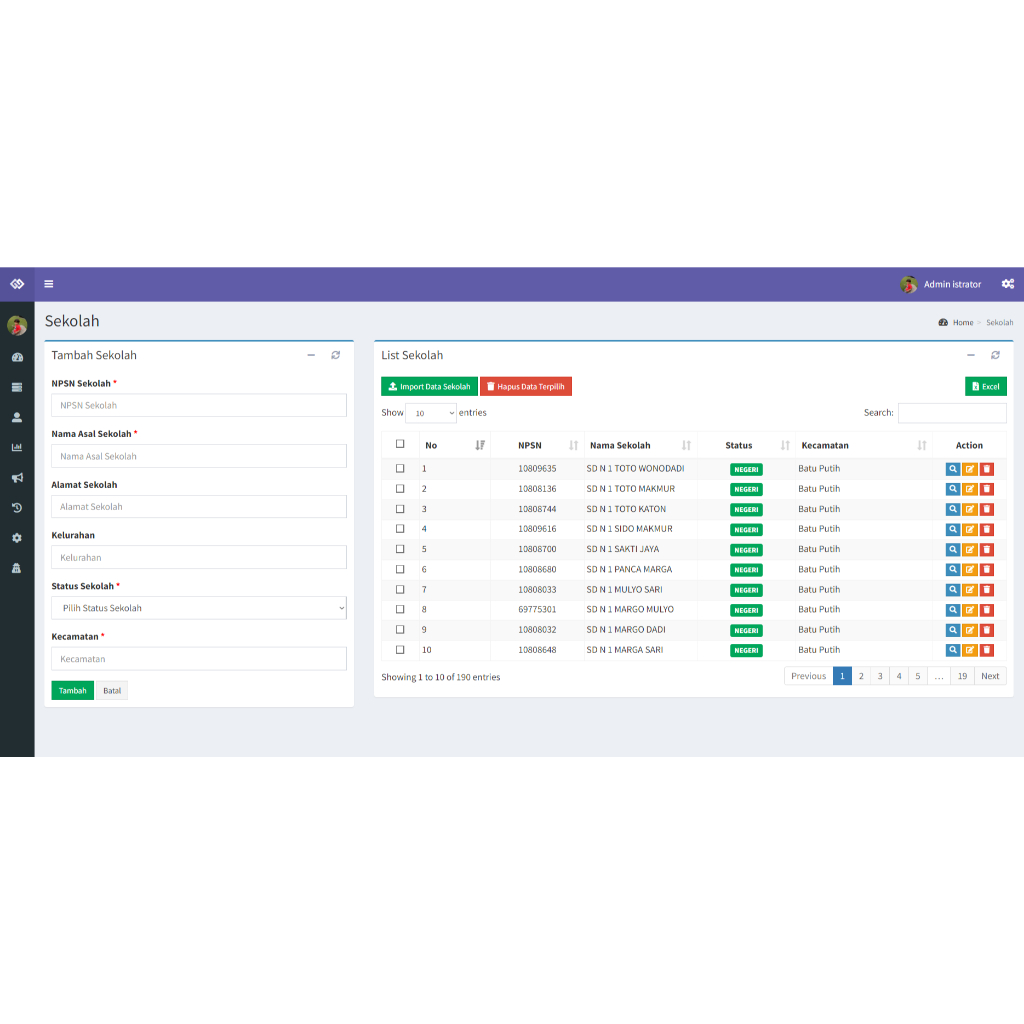
Task: Open the megaphone announcements sidebar icon
Action: [x=17, y=477]
